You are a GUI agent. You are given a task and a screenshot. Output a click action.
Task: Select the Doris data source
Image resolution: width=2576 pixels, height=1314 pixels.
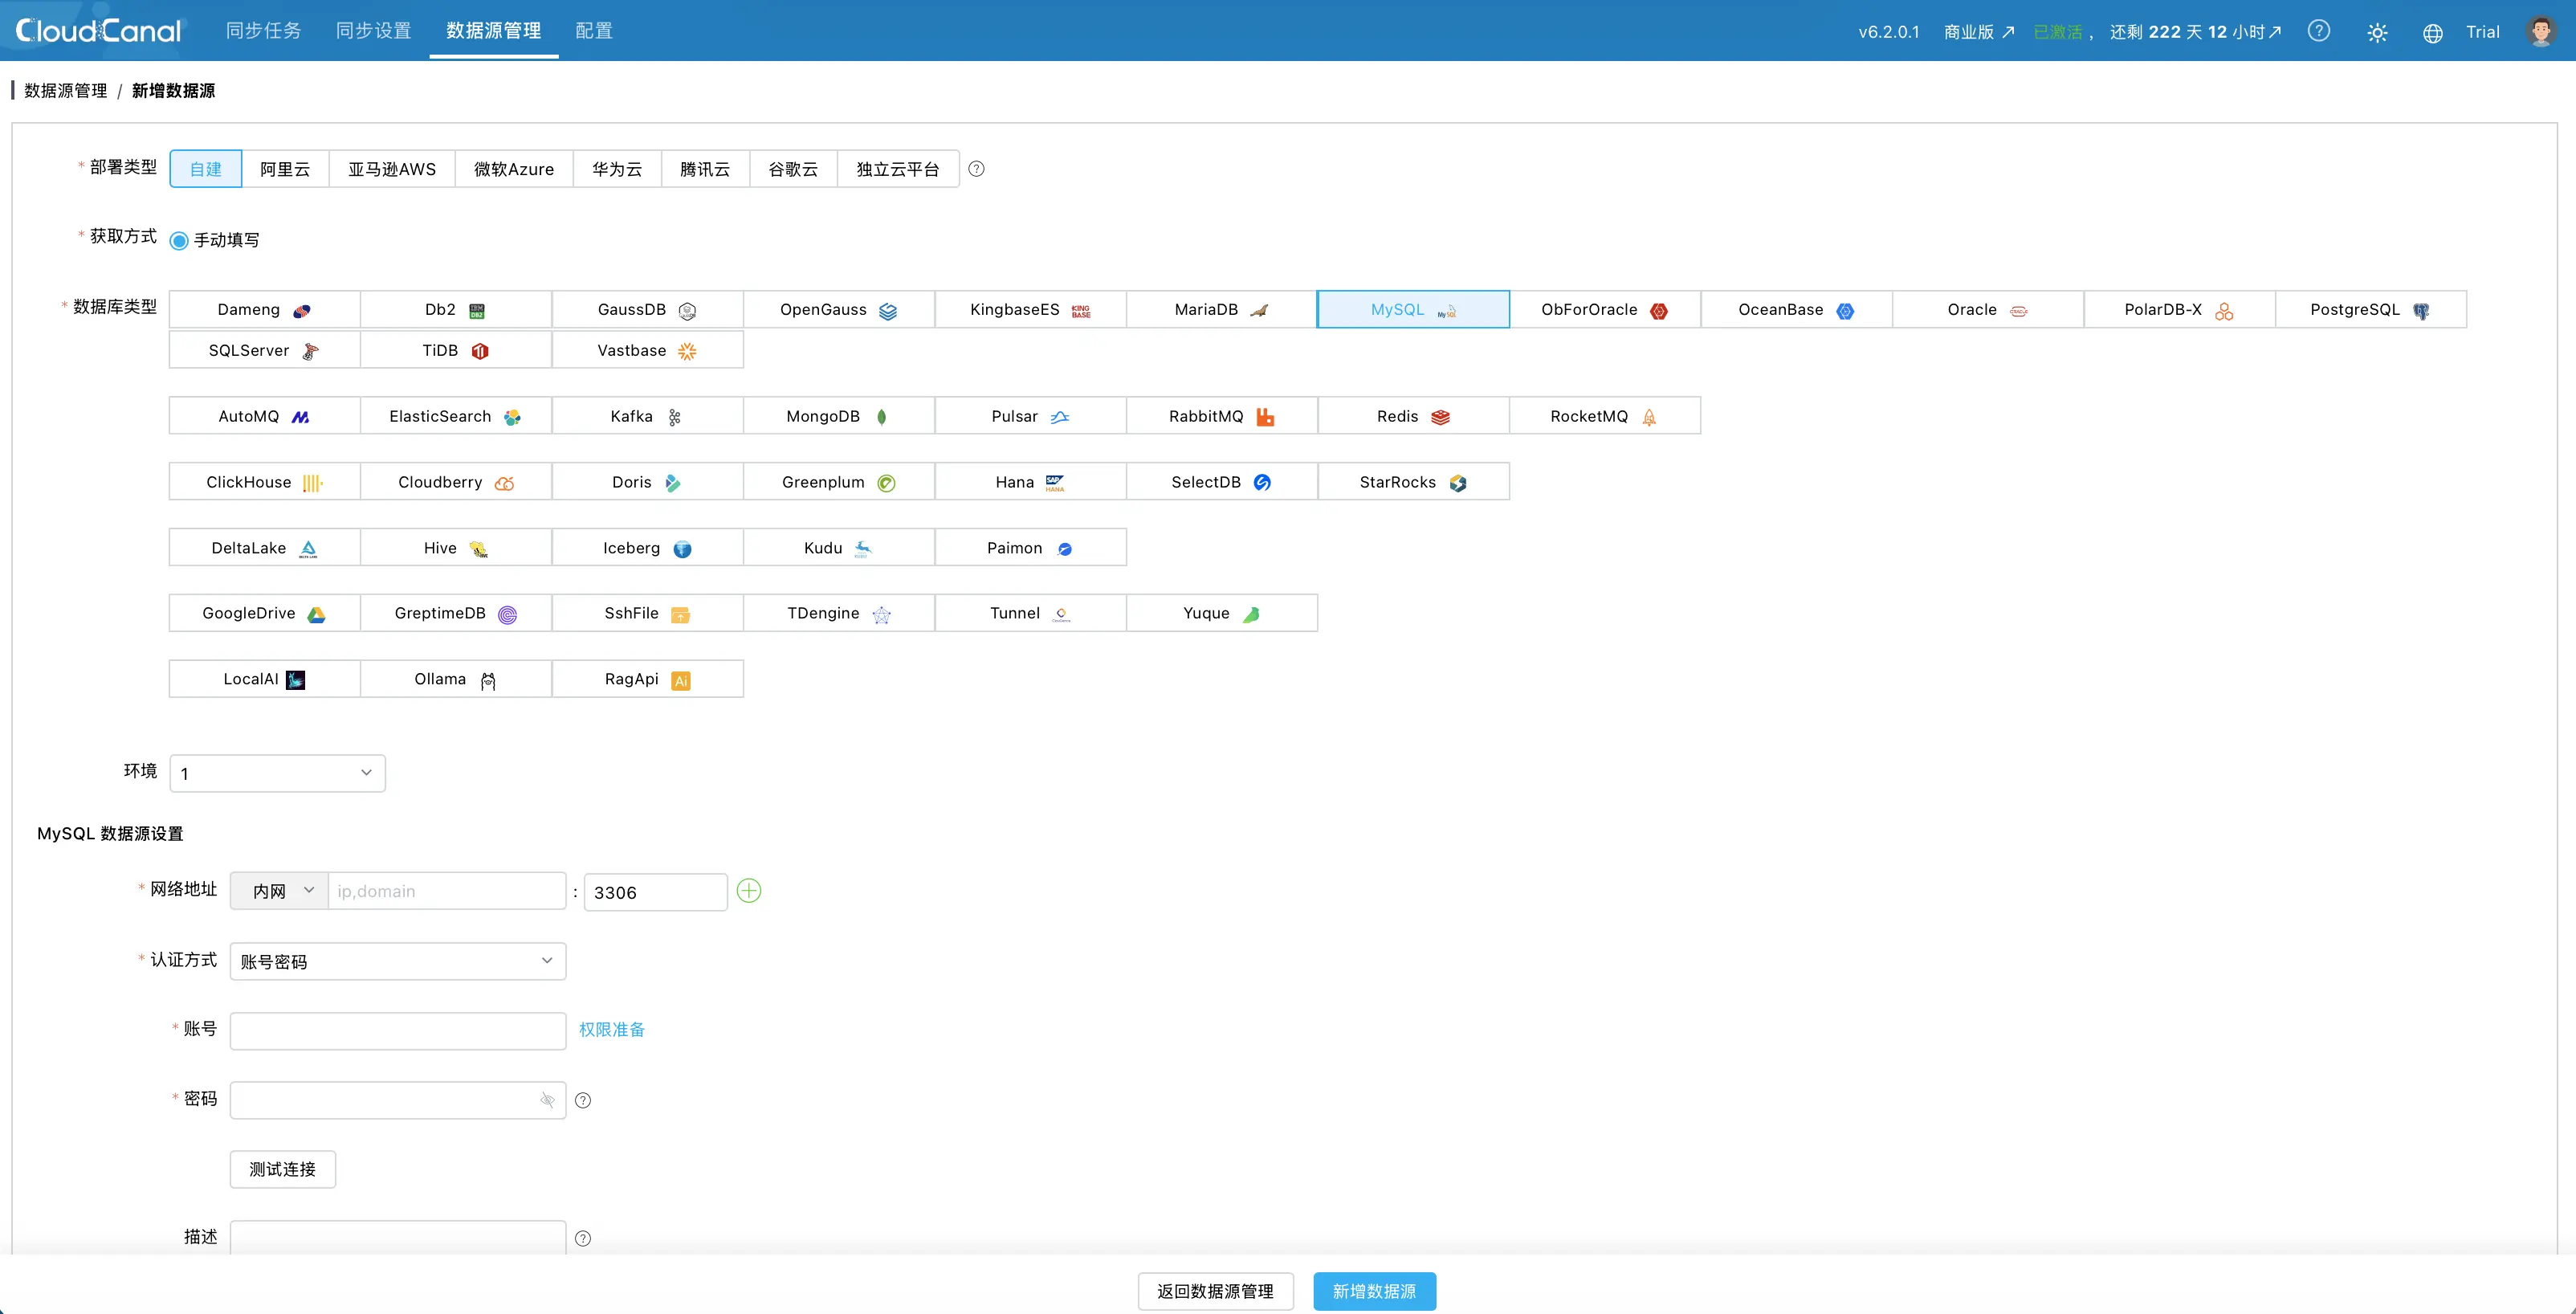[647, 482]
